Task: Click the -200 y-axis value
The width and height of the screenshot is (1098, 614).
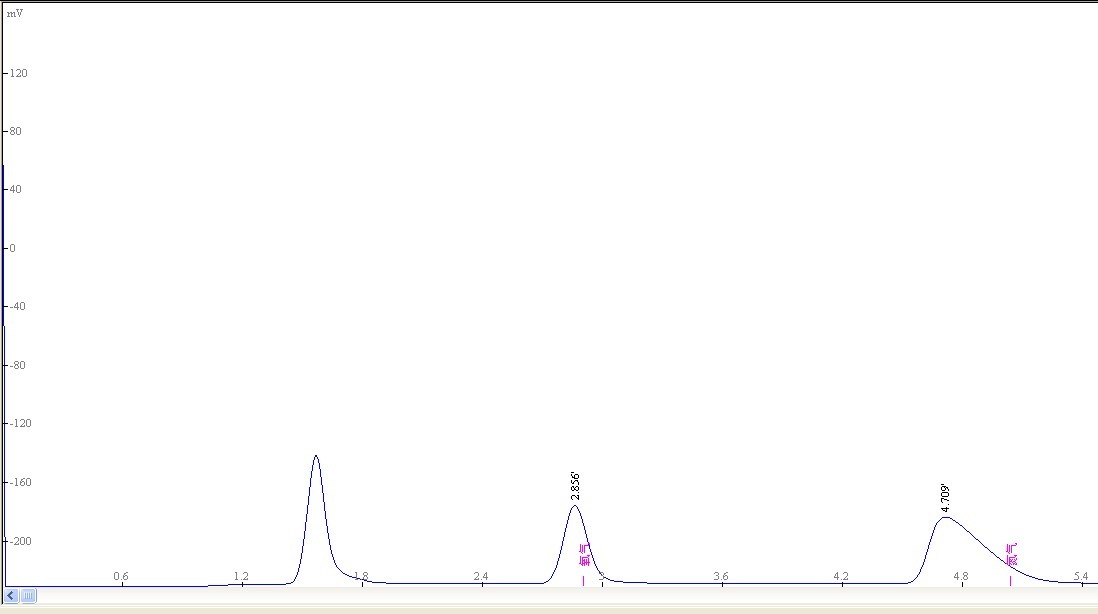Action: [x=20, y=540]
